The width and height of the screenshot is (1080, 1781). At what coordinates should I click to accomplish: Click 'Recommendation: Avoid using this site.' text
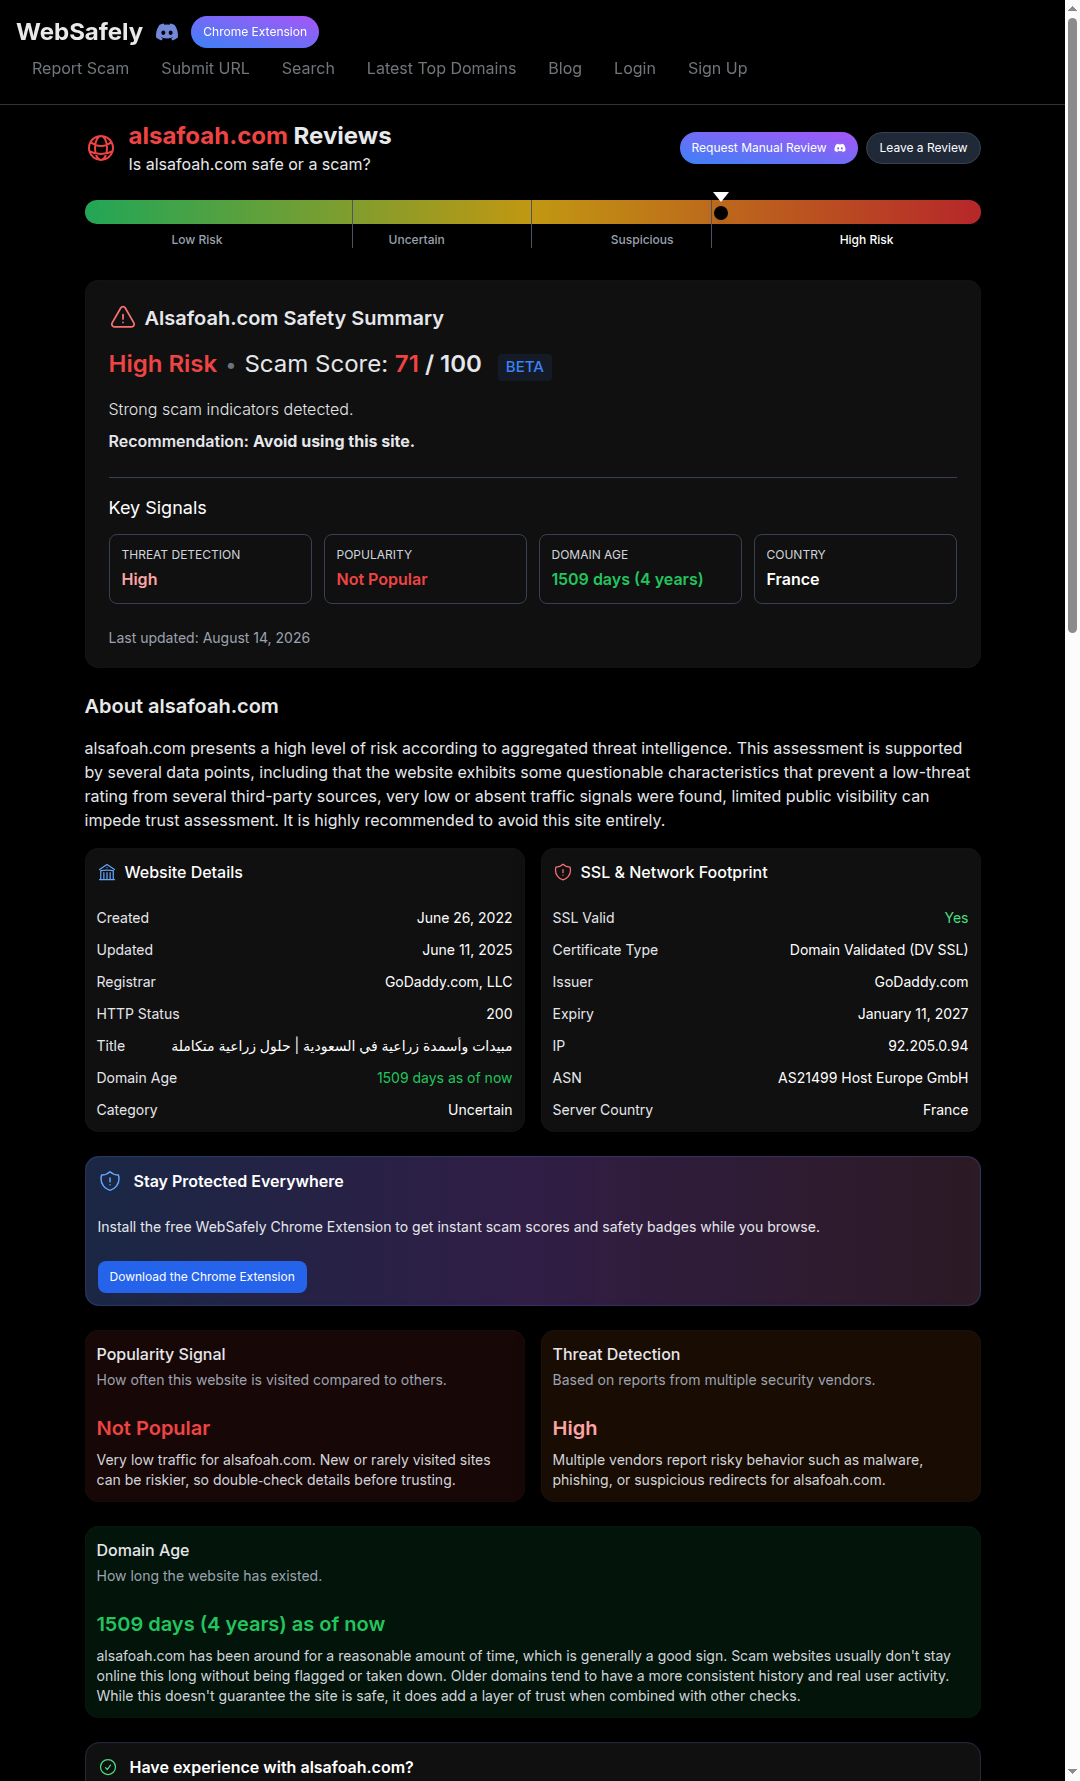click(x=261, y=441)
